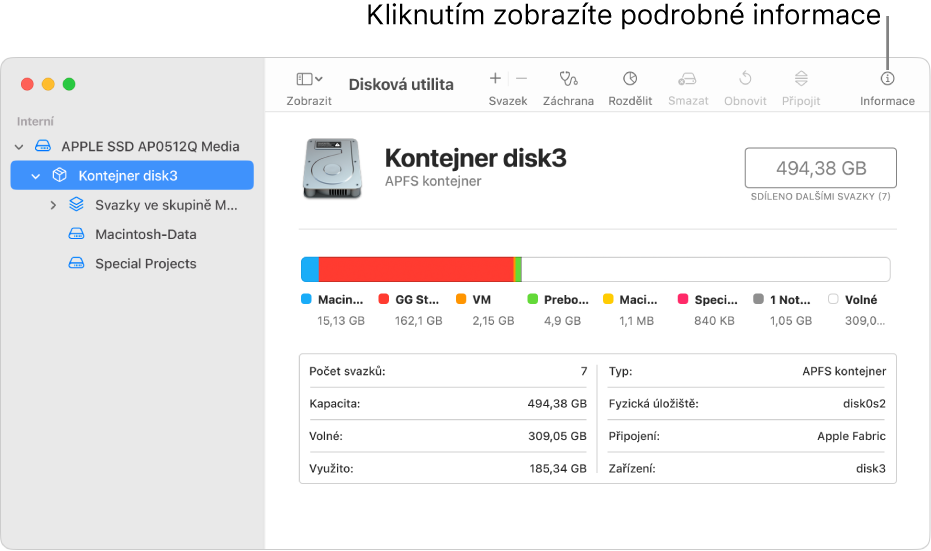This screenshot has width=931, height=551.
Task: Click the Disková utilita window title
Action: coord(401,84)
